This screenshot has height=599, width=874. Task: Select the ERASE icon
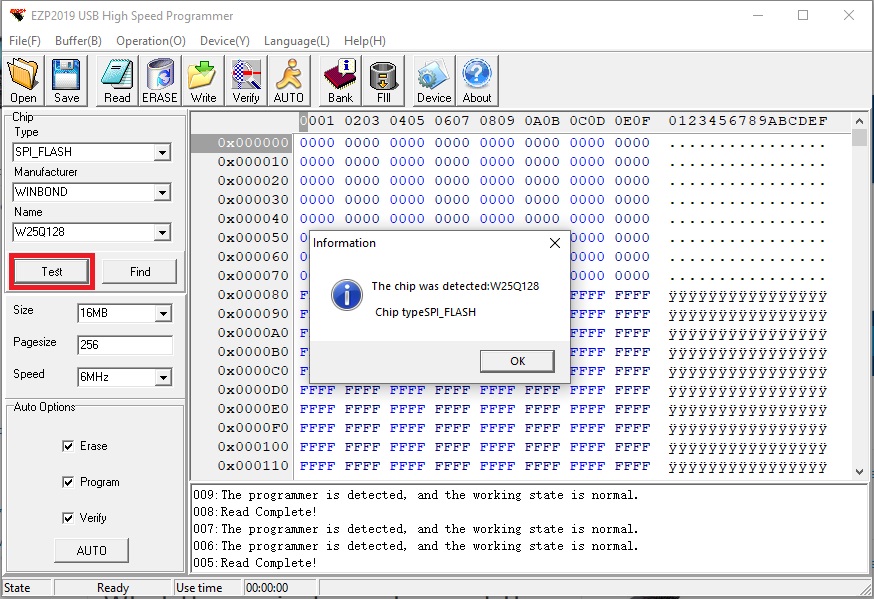tap(160, 80)
